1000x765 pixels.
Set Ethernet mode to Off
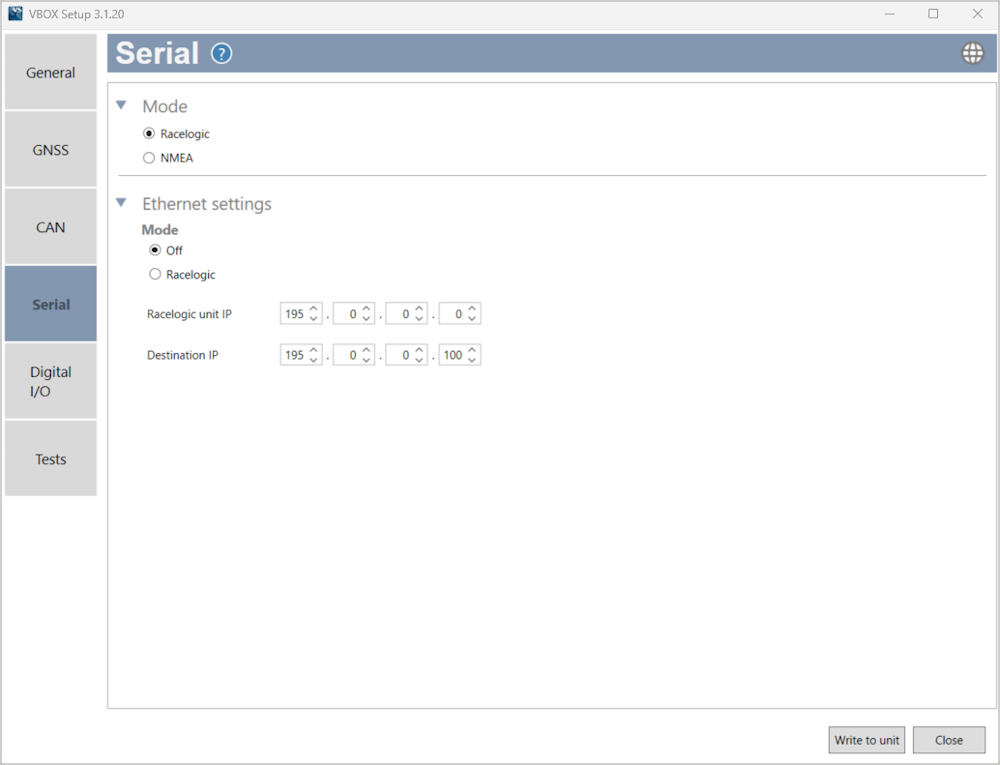coord(155,251)
